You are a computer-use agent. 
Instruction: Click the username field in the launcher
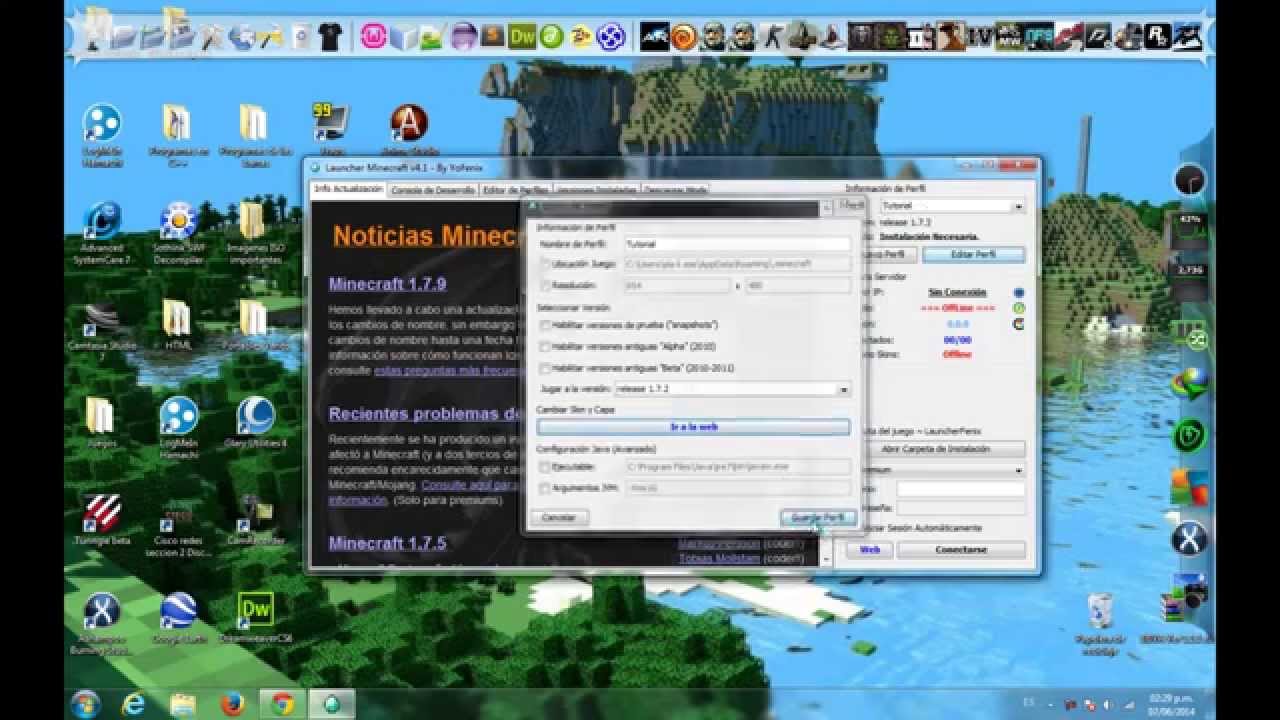(960, 489)
